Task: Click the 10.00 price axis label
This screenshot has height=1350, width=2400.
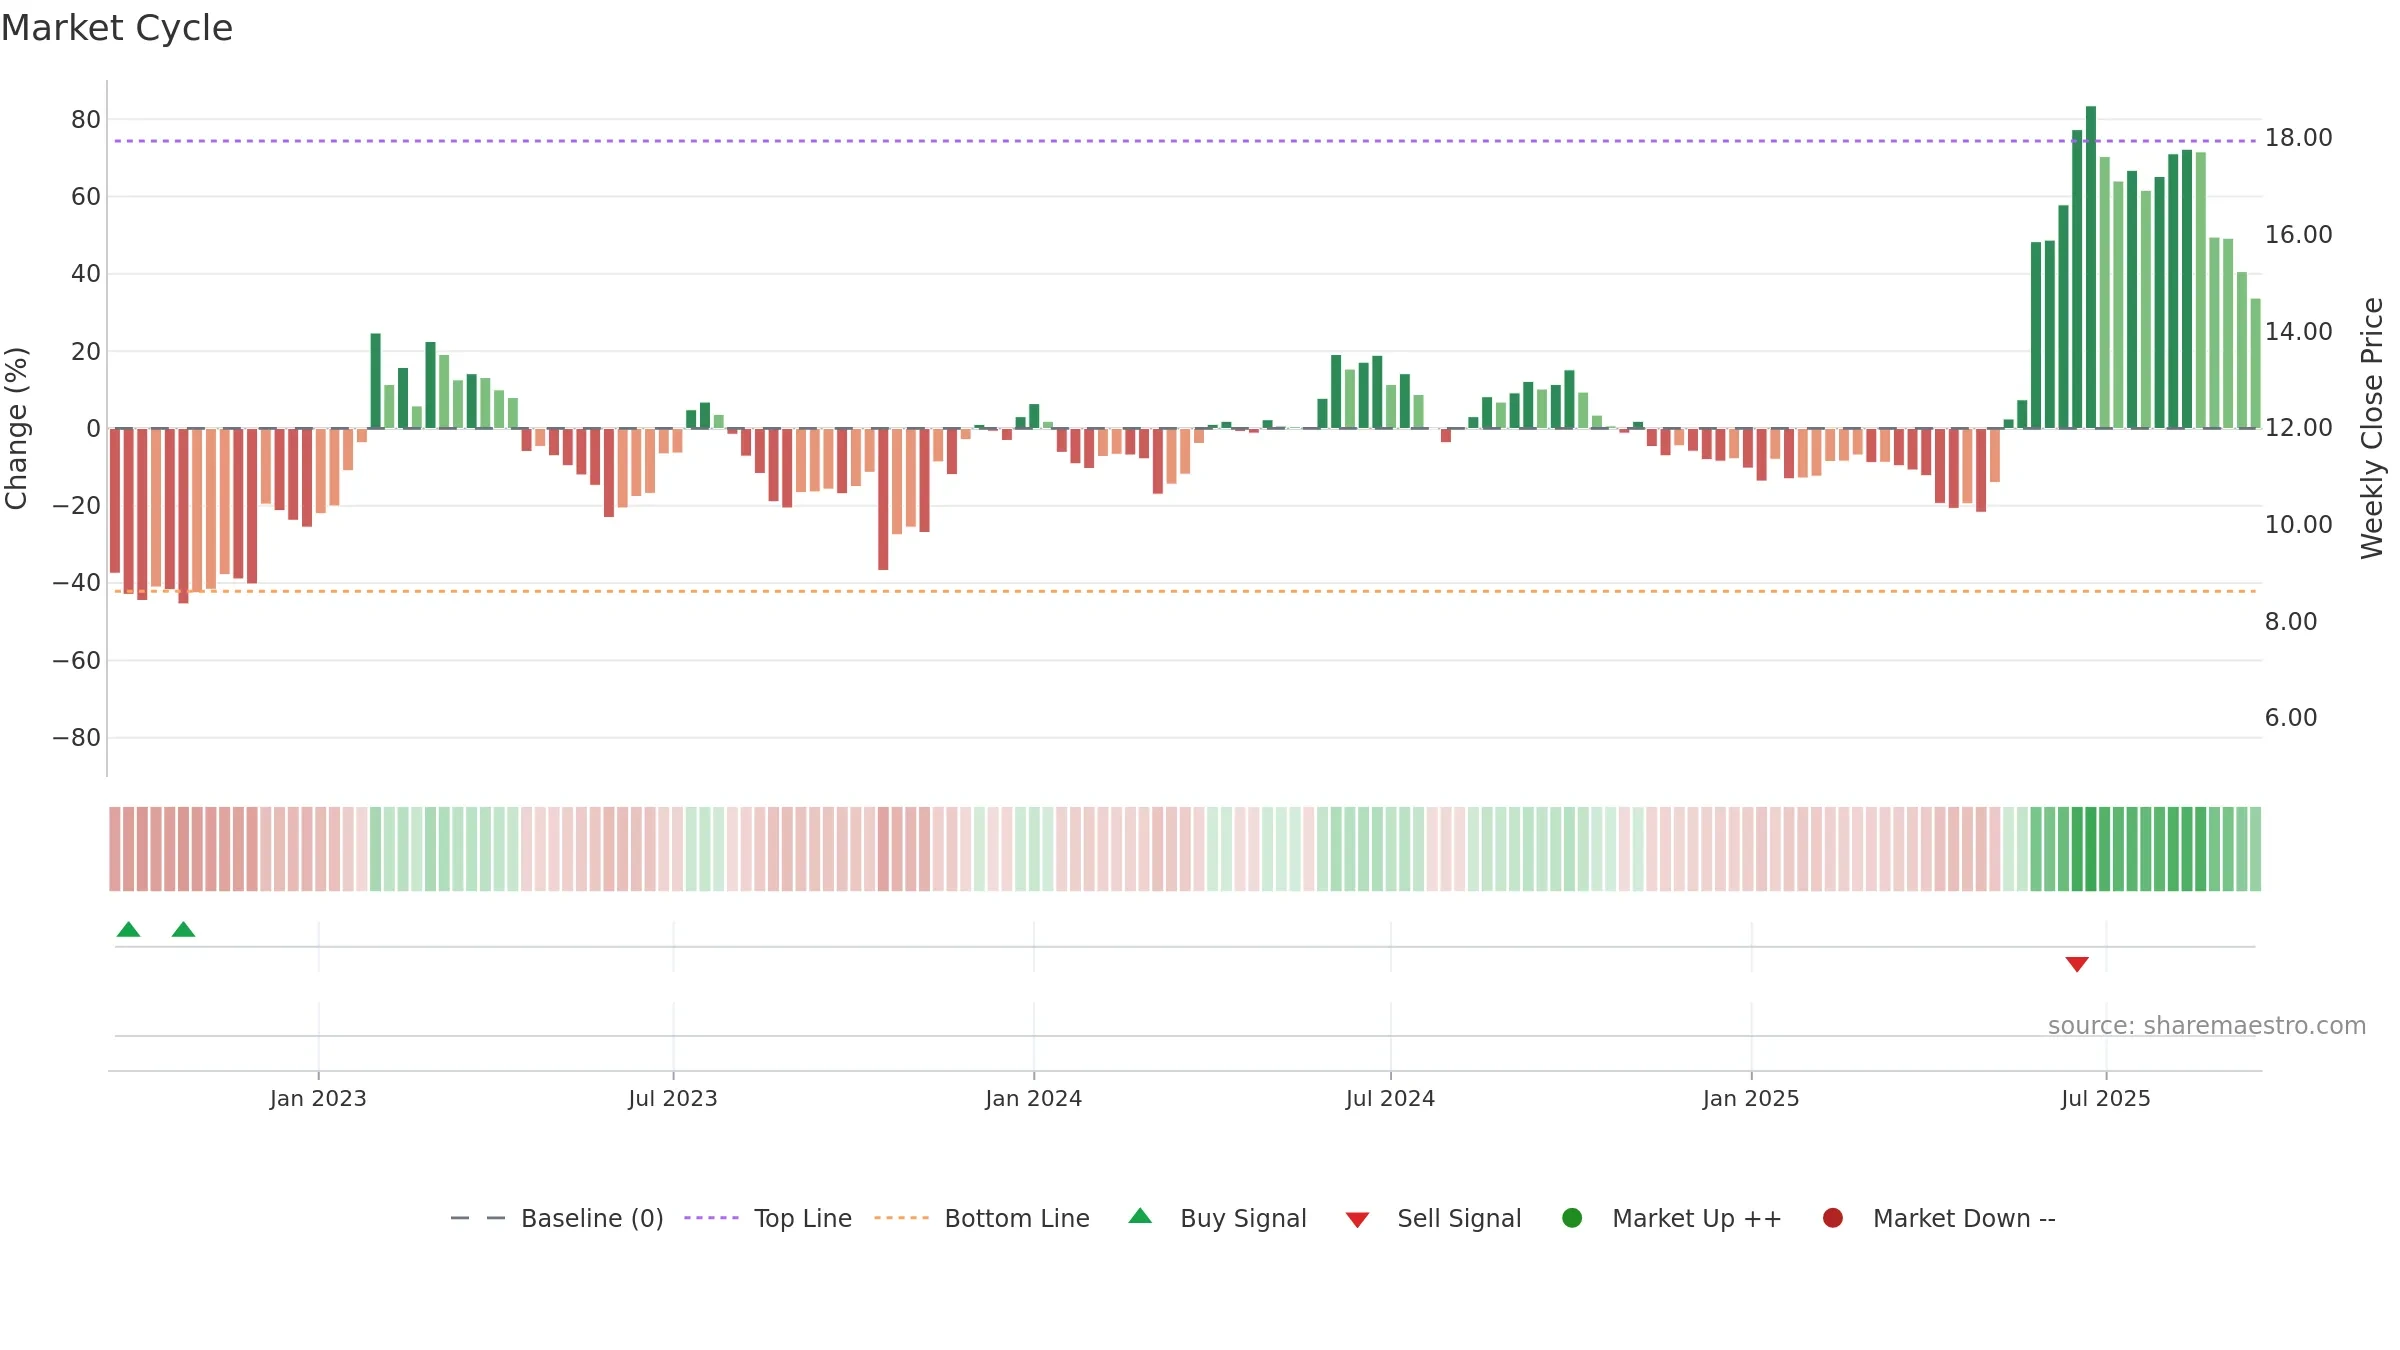Action: [2298, 524]
